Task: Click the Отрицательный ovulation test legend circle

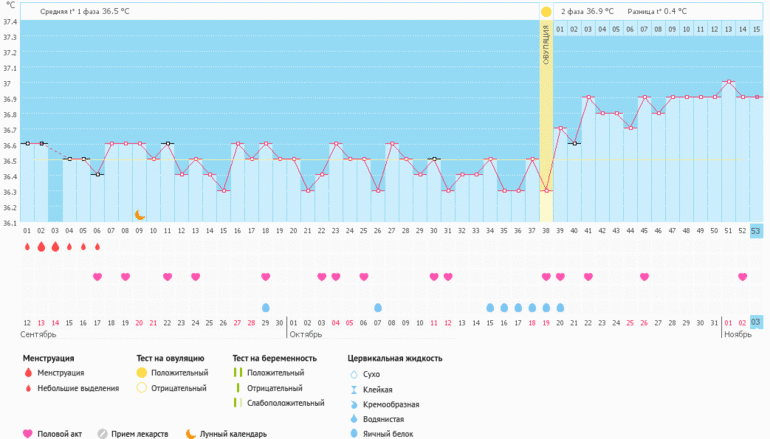Action: pyautogui.click(x=142, y=388)
